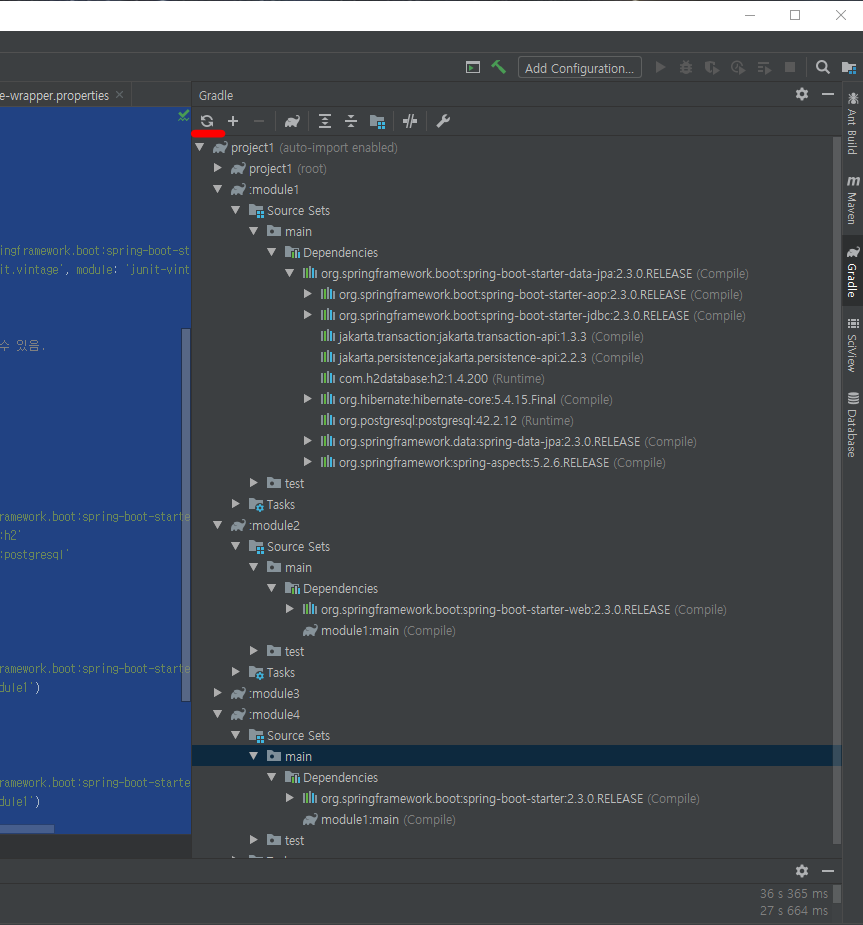Image resolution: width=863 pixels, height=925 pixels.
Task: Expand the :module3 node
Action: click(218, 693)
